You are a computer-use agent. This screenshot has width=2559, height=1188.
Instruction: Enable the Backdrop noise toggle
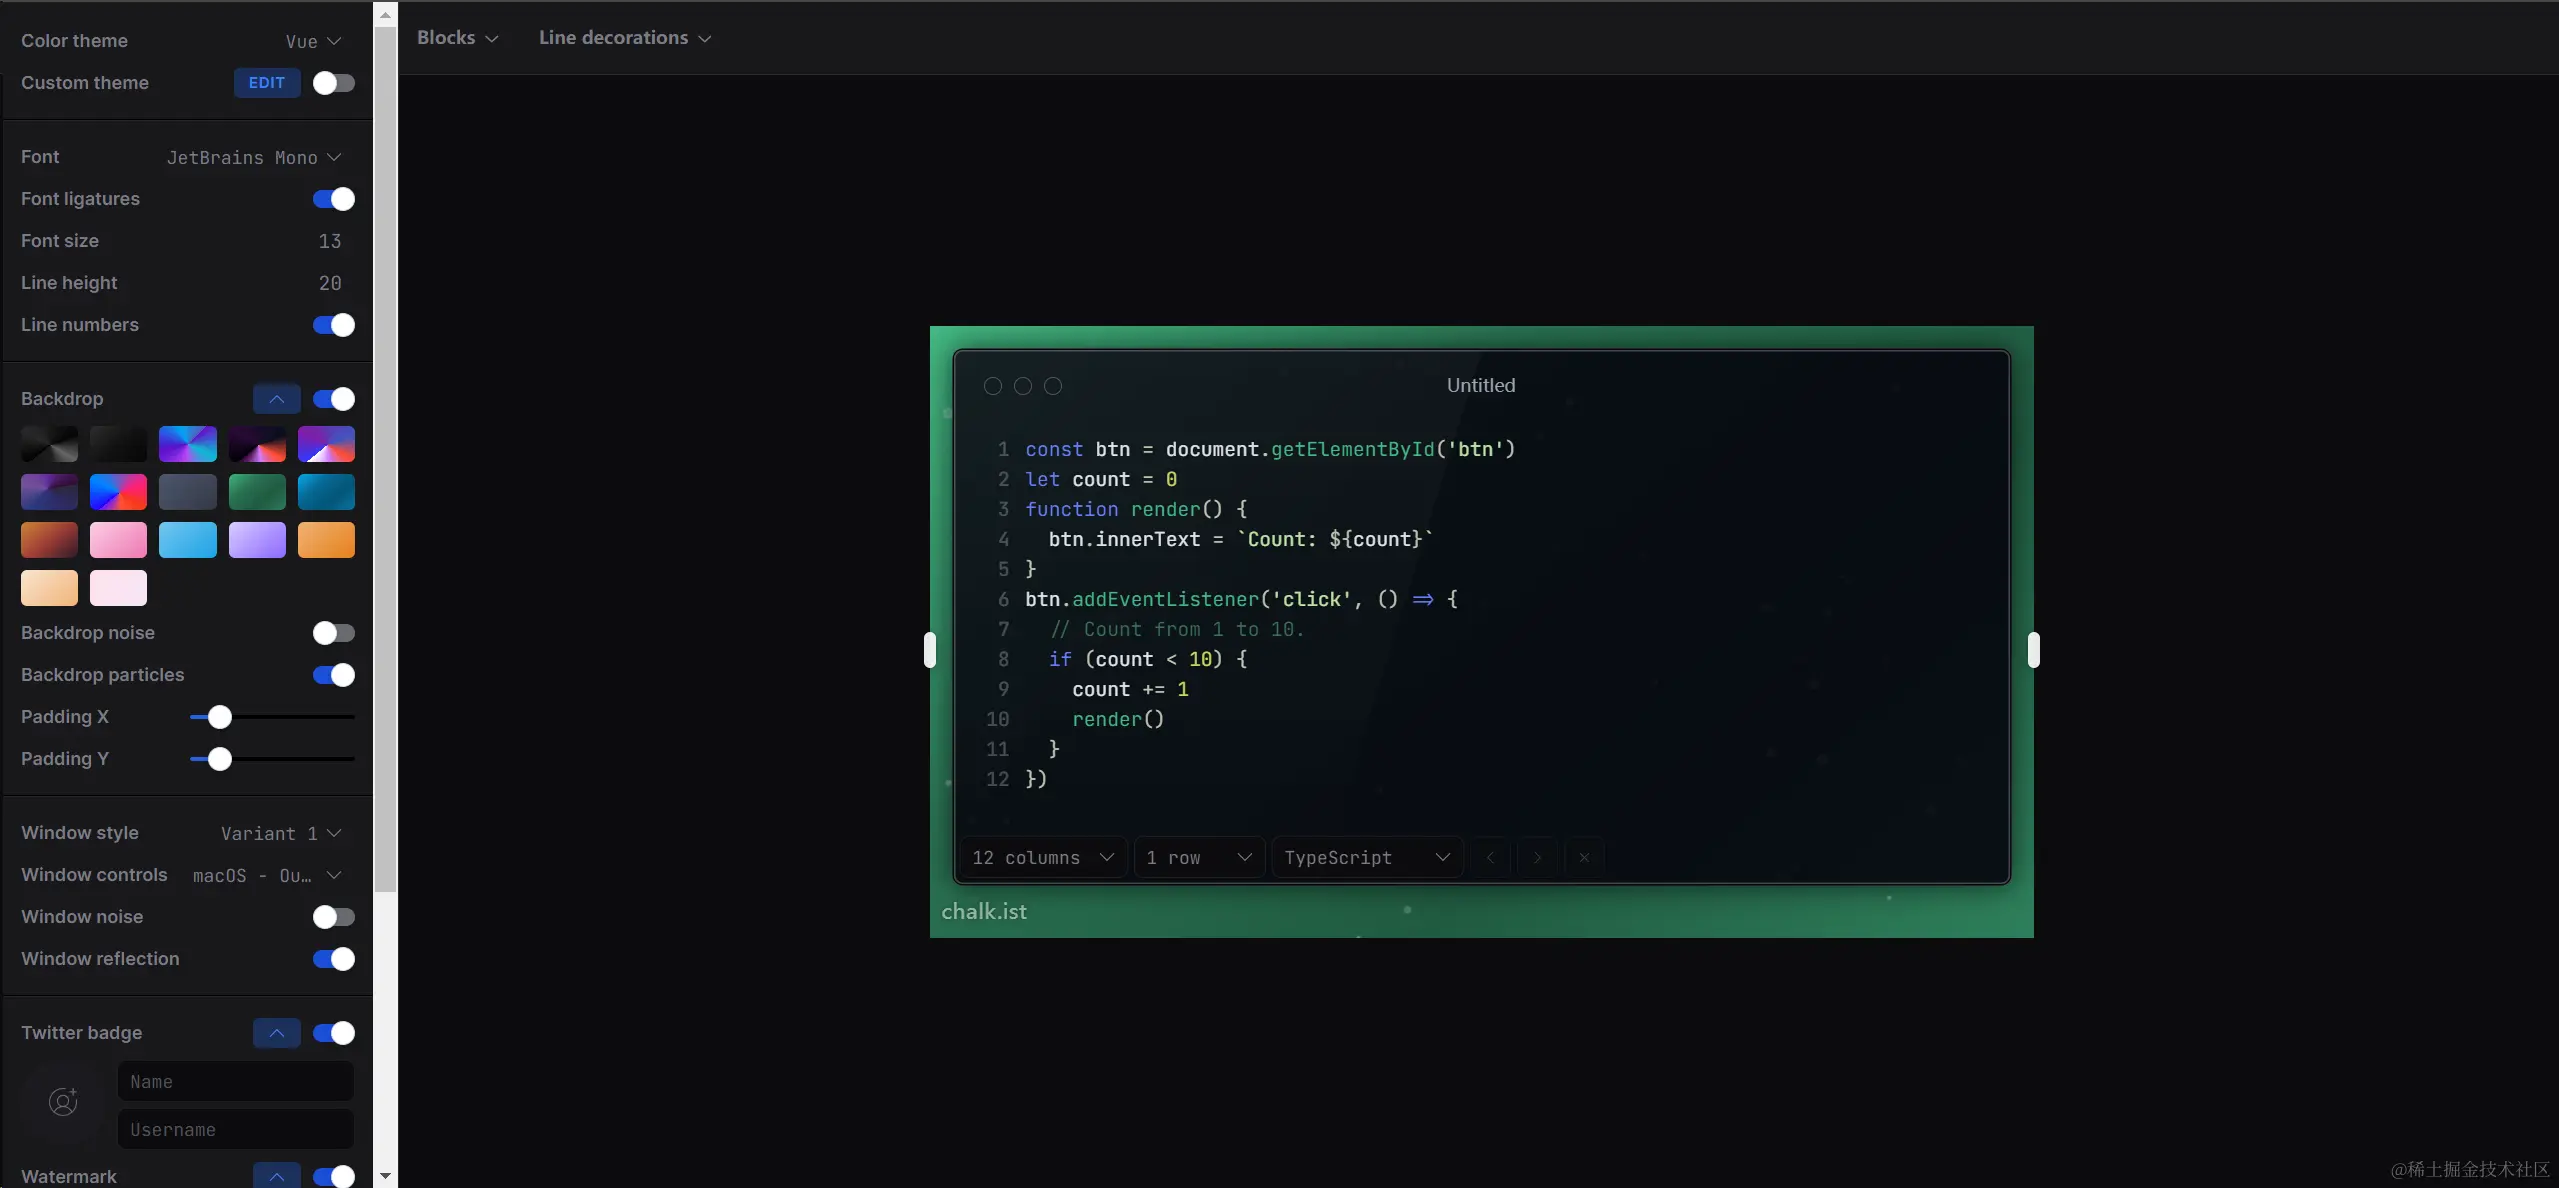(x=333, y=633)
